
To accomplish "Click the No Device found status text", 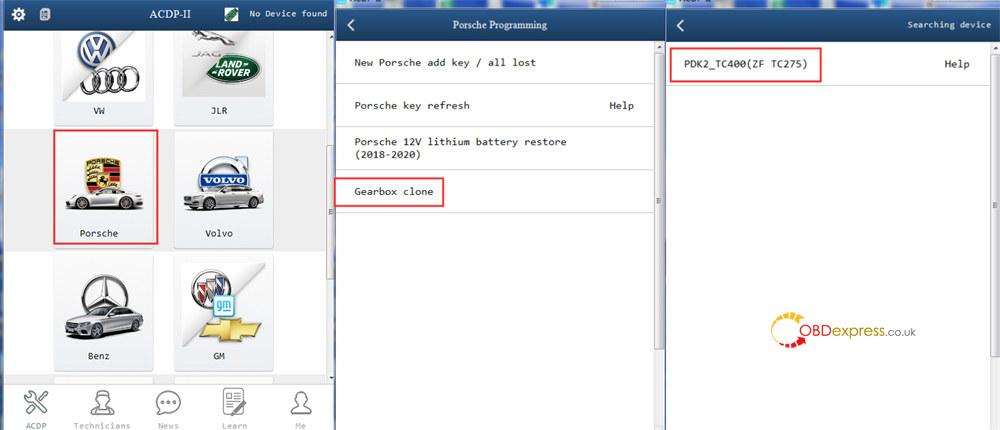I will pyautogui.click(x=288, y=13).
